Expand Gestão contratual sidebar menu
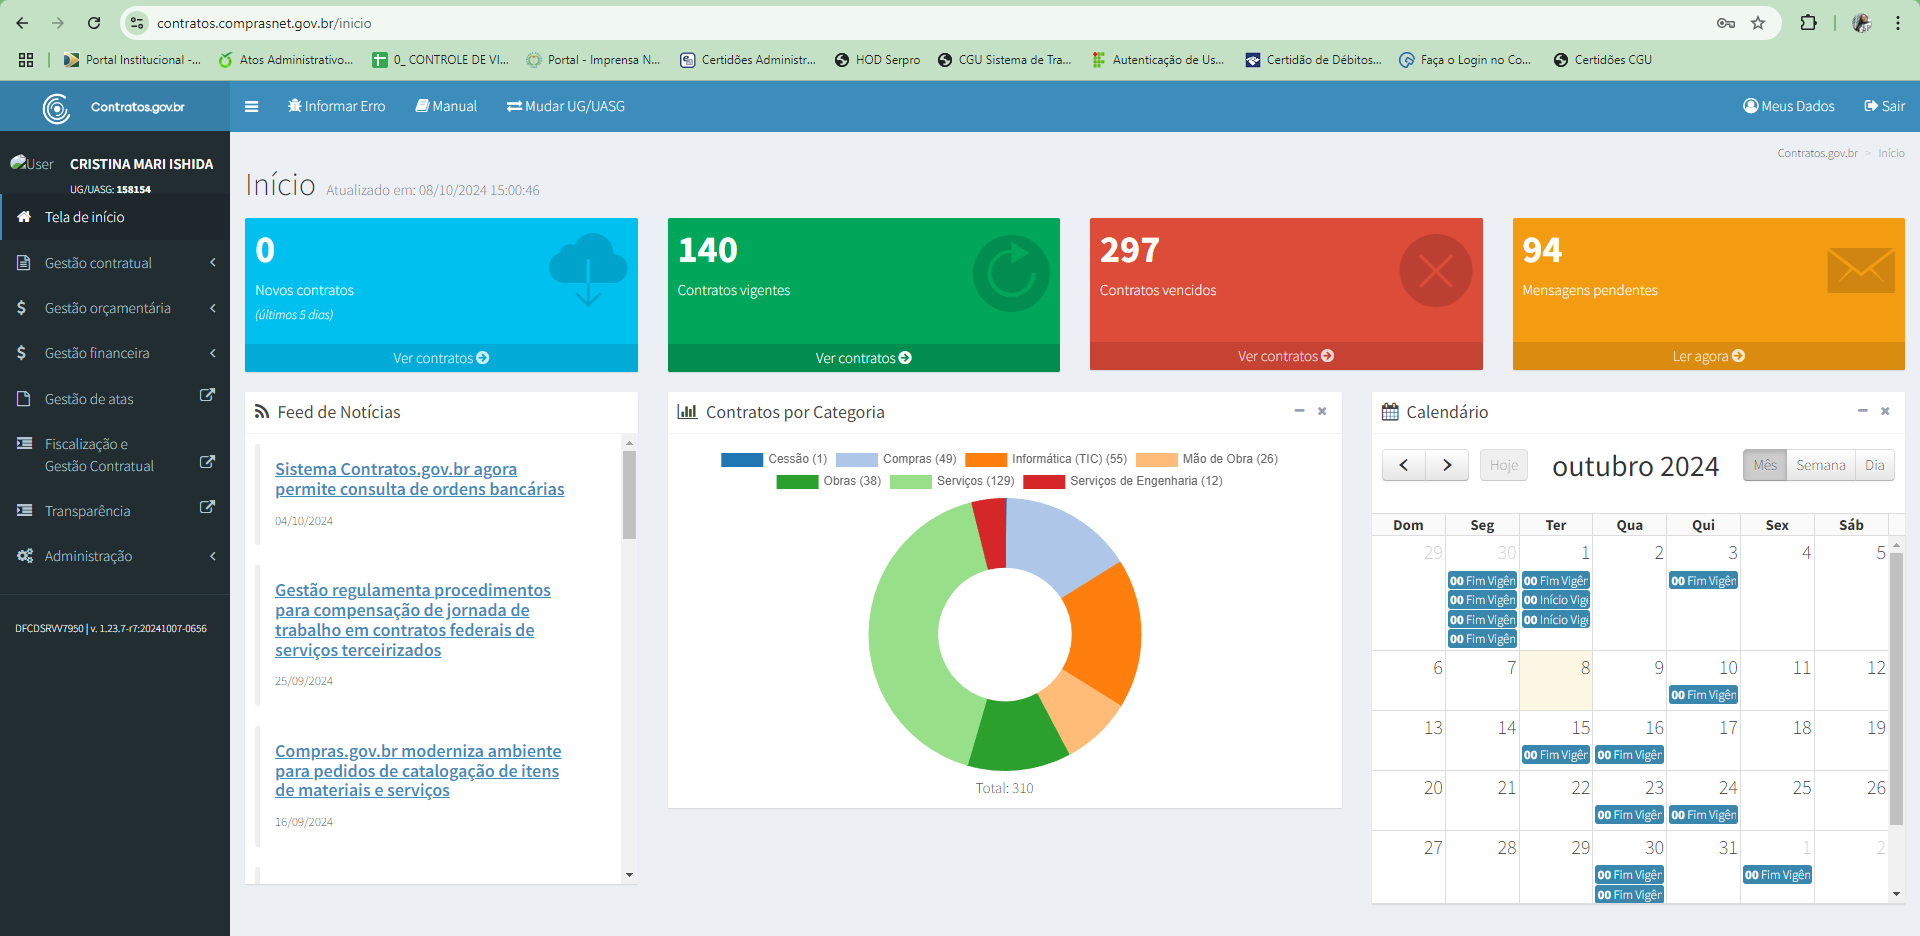This screenshot has width=1920, height=936. pos(115,263)
